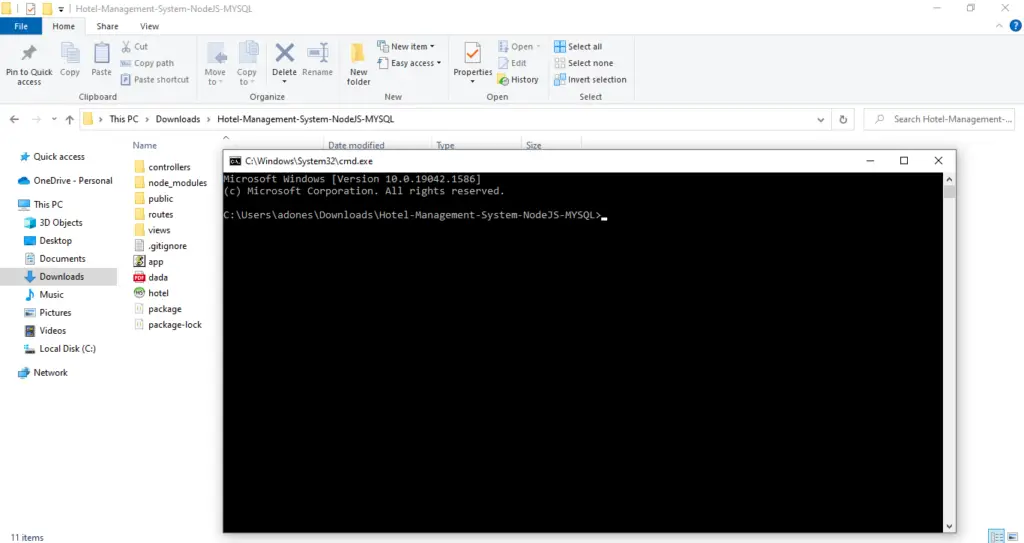Select the node_modules folder

(x=176, y=183)
